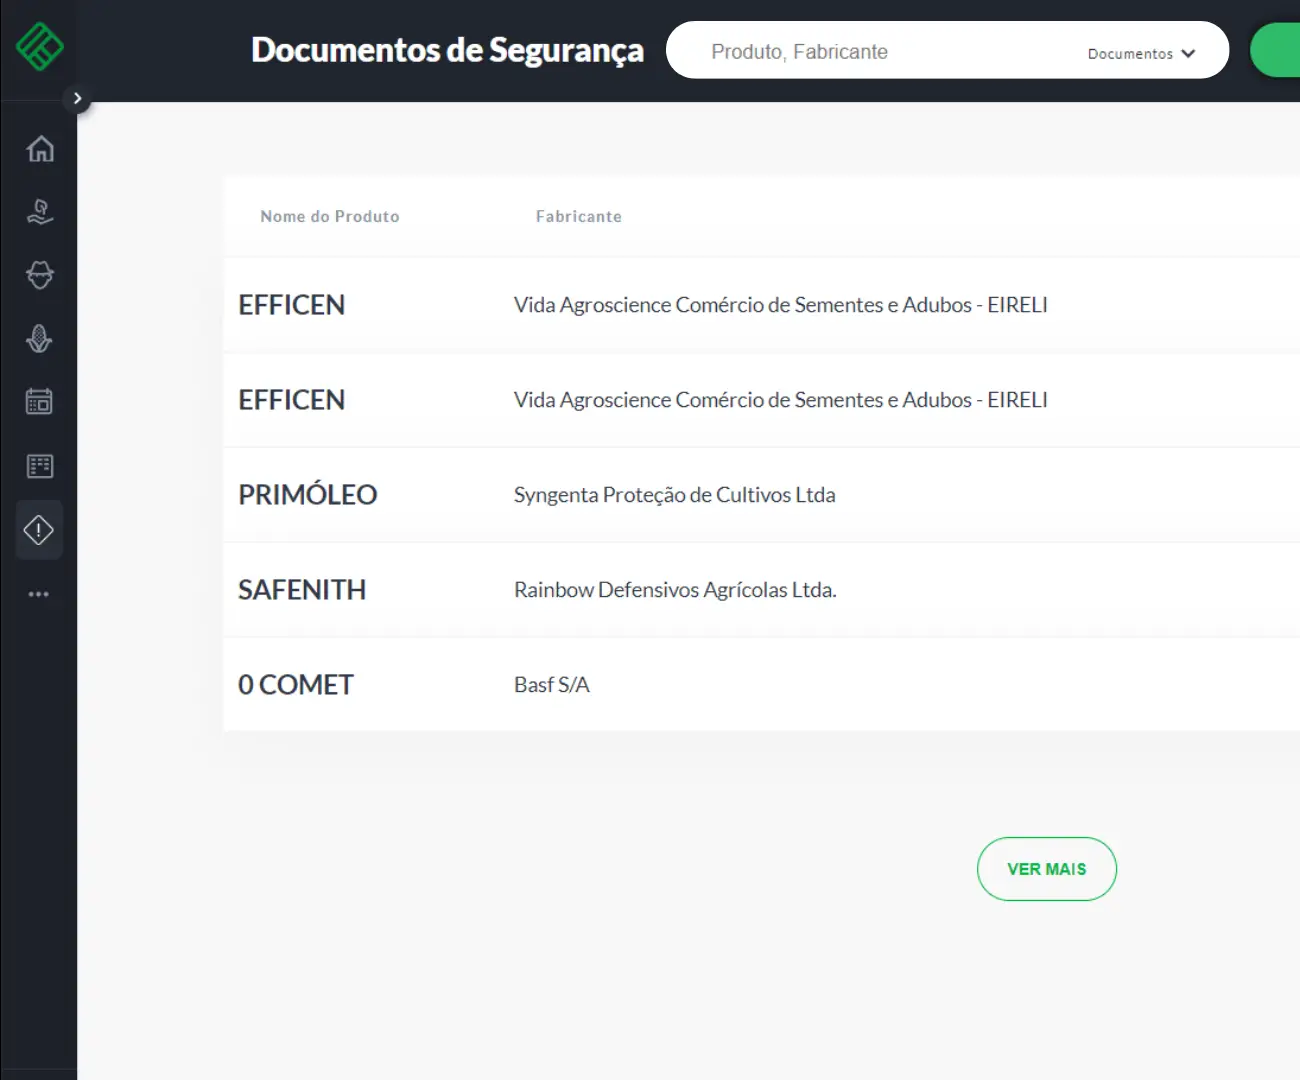Click the Nome do Produto column header
Screen dimensions: 1300x1080
[x=330, y=216]
